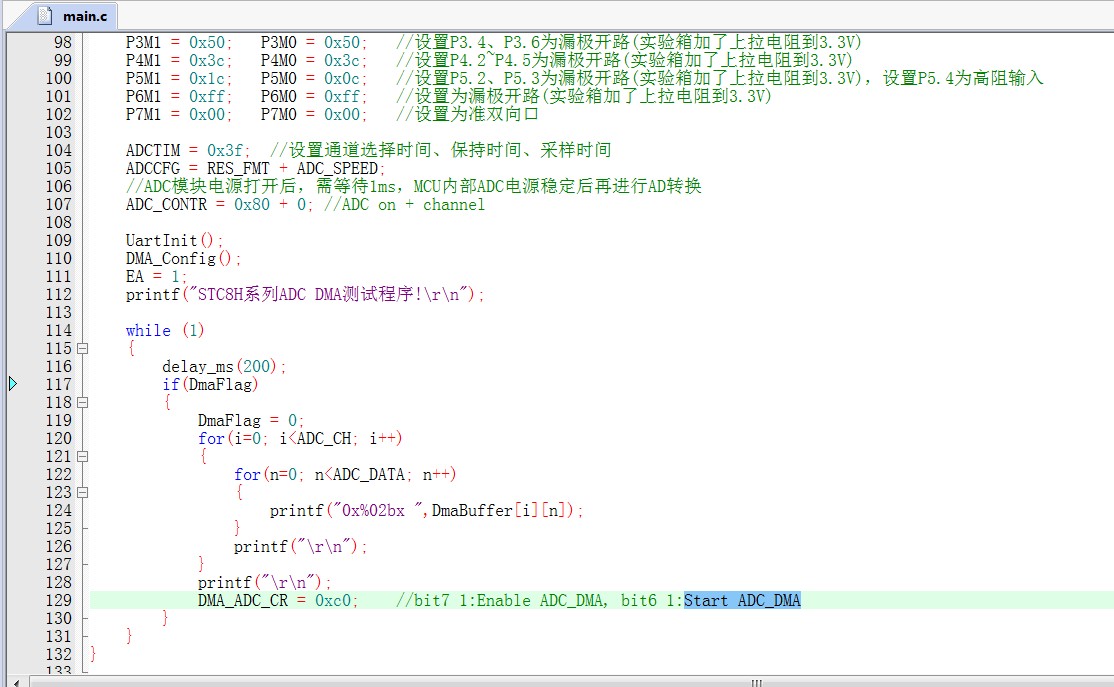Click "ADC_CONTR" at line 107
The height and width of the screenshot is (687, 1114).
[166, 205]
